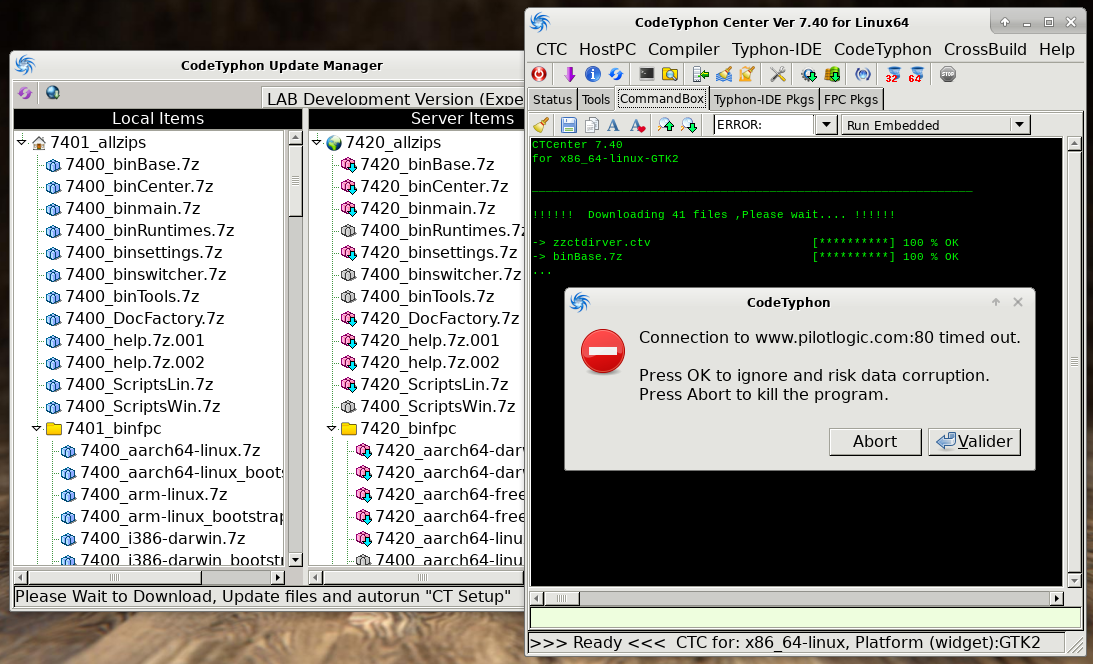
Task: Click the purple refresh icon in Update Manager
Action: click(x=25, y=93)
